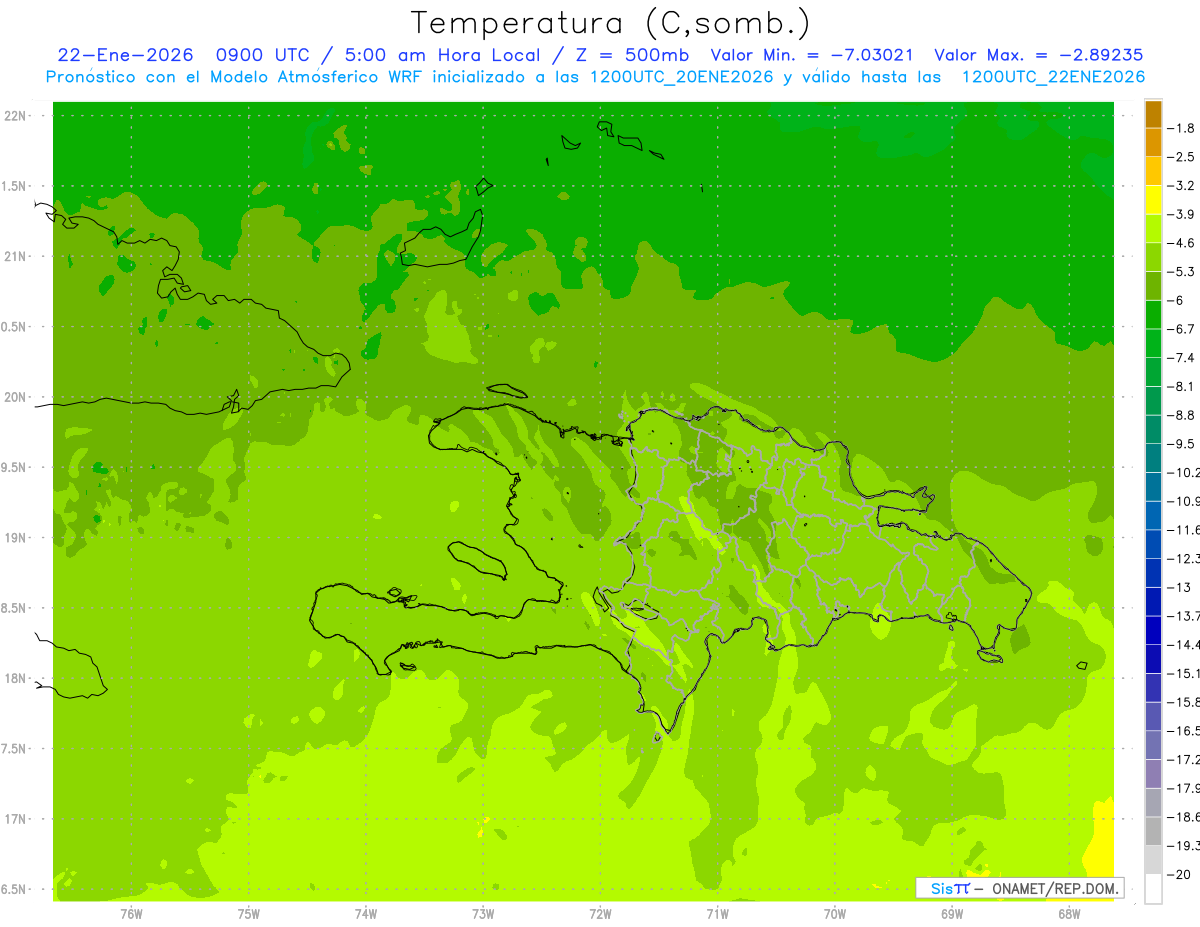Viewport: 1200px width, 927px height.
Task: Click the valid-until time "1200UTC_22ENE2026"
Action: (x=1052, y=77)
